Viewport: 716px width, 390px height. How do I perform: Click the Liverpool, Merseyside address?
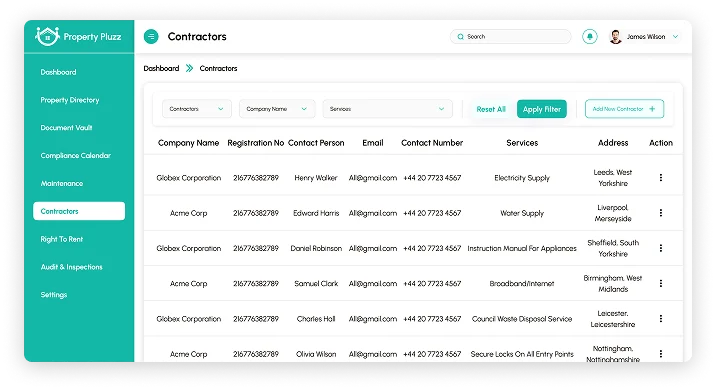point(613,213)
